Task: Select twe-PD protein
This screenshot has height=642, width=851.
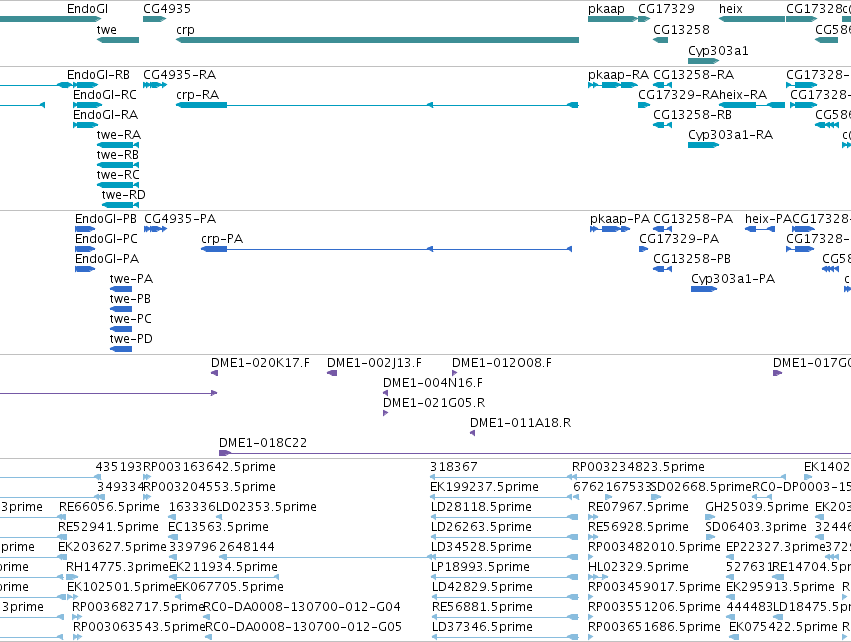Action: pyautogui.click(x=121, y=349)
